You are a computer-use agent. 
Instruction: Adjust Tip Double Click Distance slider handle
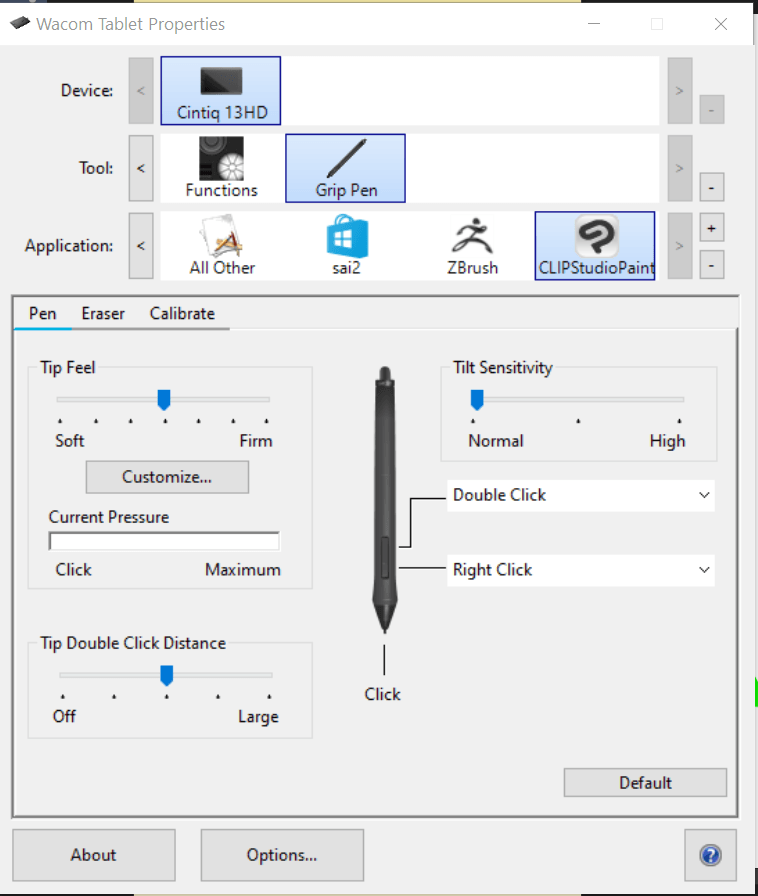166,675
